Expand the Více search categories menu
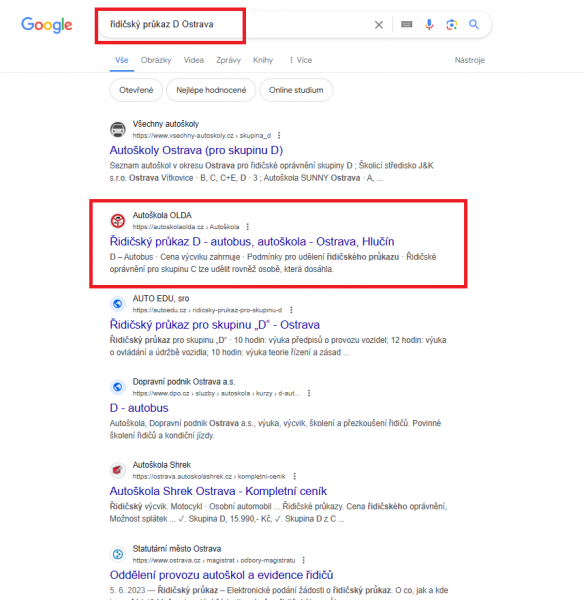 coord(301,60)
